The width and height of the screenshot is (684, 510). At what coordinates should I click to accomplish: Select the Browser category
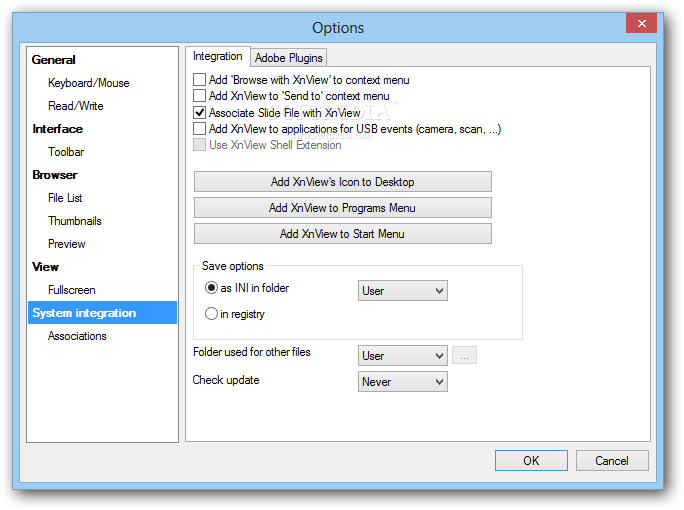coord(55,175)
